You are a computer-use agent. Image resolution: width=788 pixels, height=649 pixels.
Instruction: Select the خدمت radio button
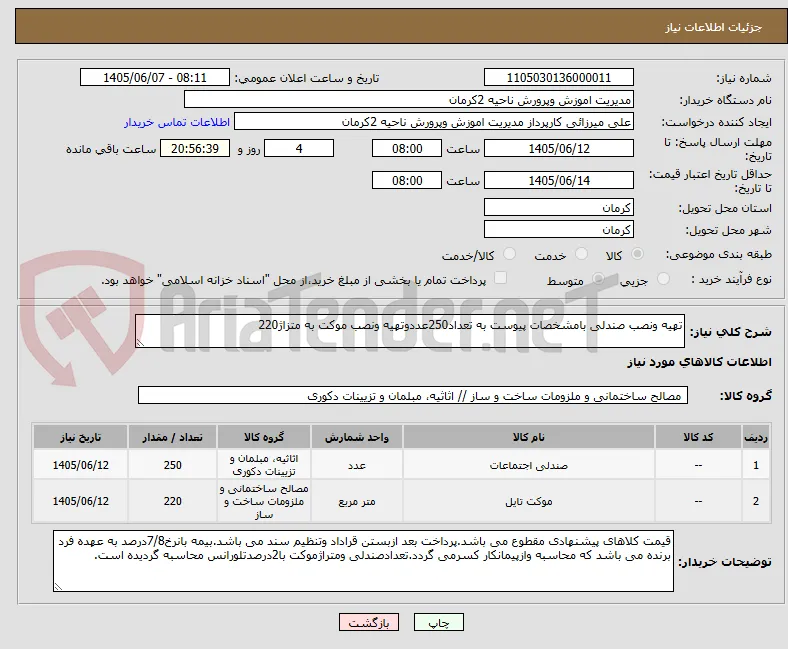tap(581, 254)
